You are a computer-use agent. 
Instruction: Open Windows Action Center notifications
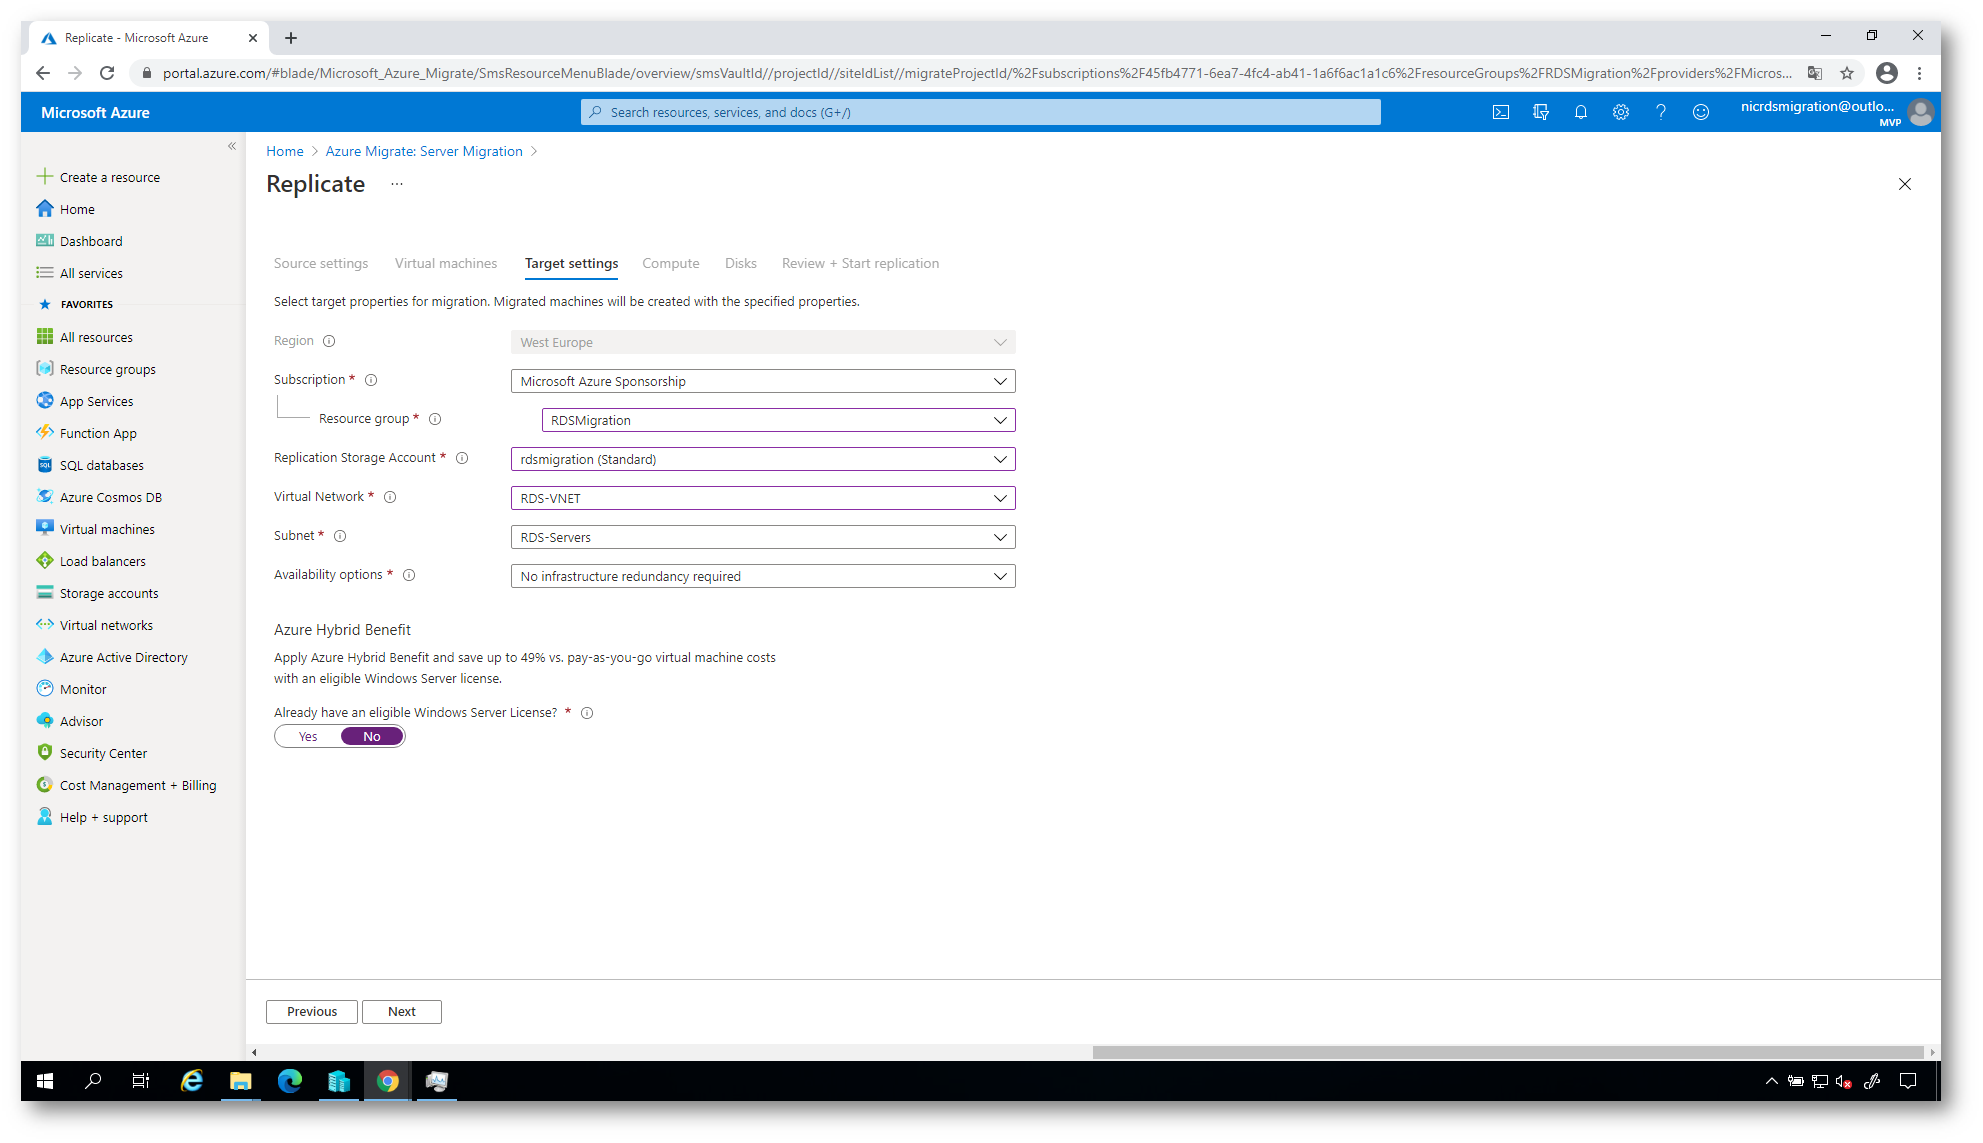click(1908, 1081)
